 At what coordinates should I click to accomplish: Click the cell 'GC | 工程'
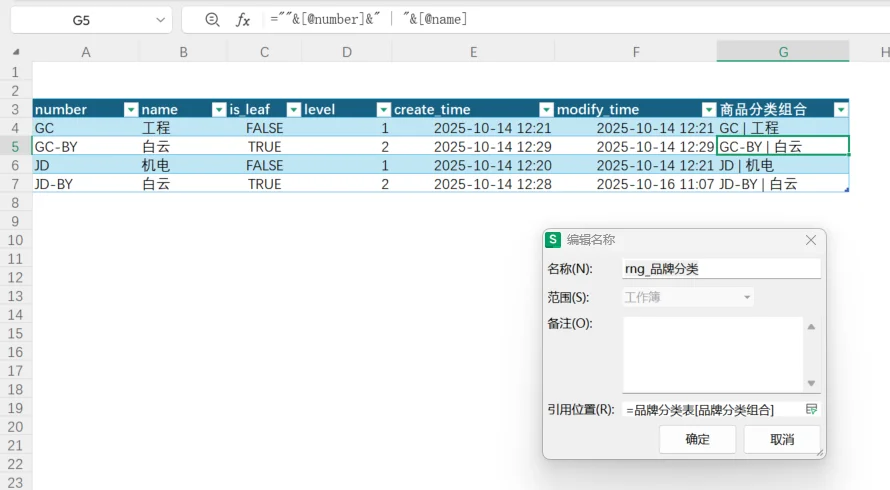[x=783, y=128]
